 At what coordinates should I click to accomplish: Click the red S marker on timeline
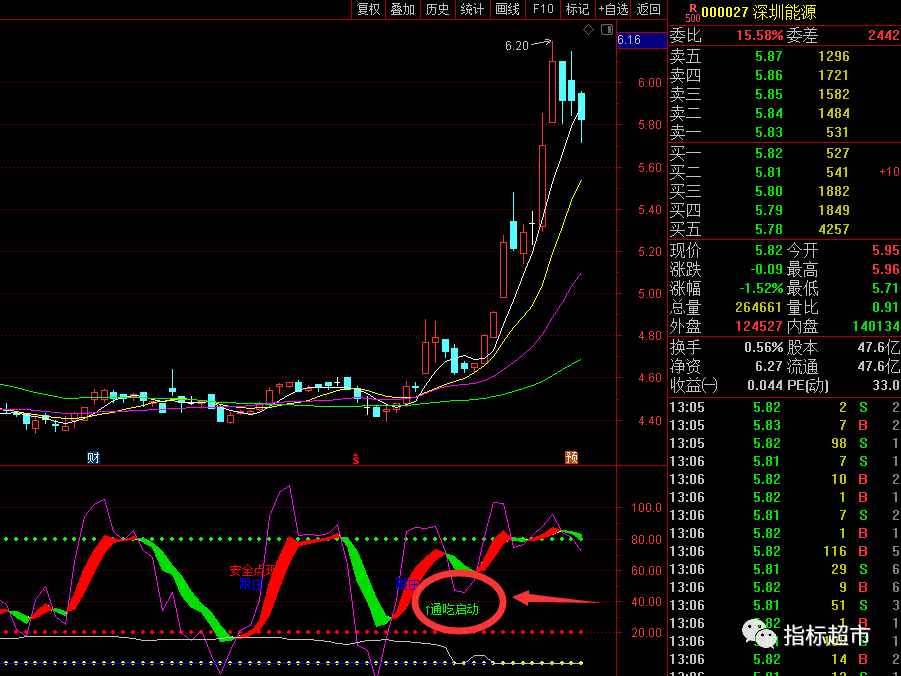point(356,458)
